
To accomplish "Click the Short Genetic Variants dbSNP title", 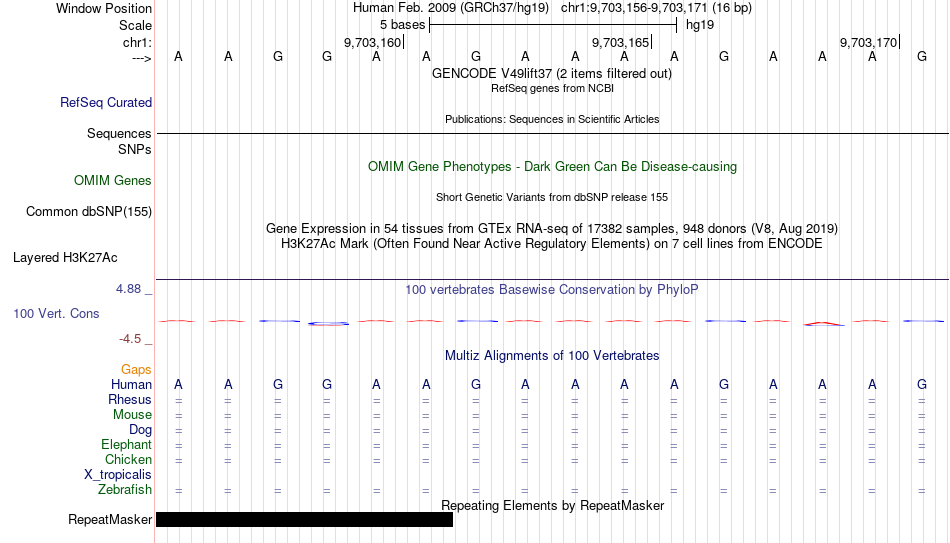I will click(552, 198).
